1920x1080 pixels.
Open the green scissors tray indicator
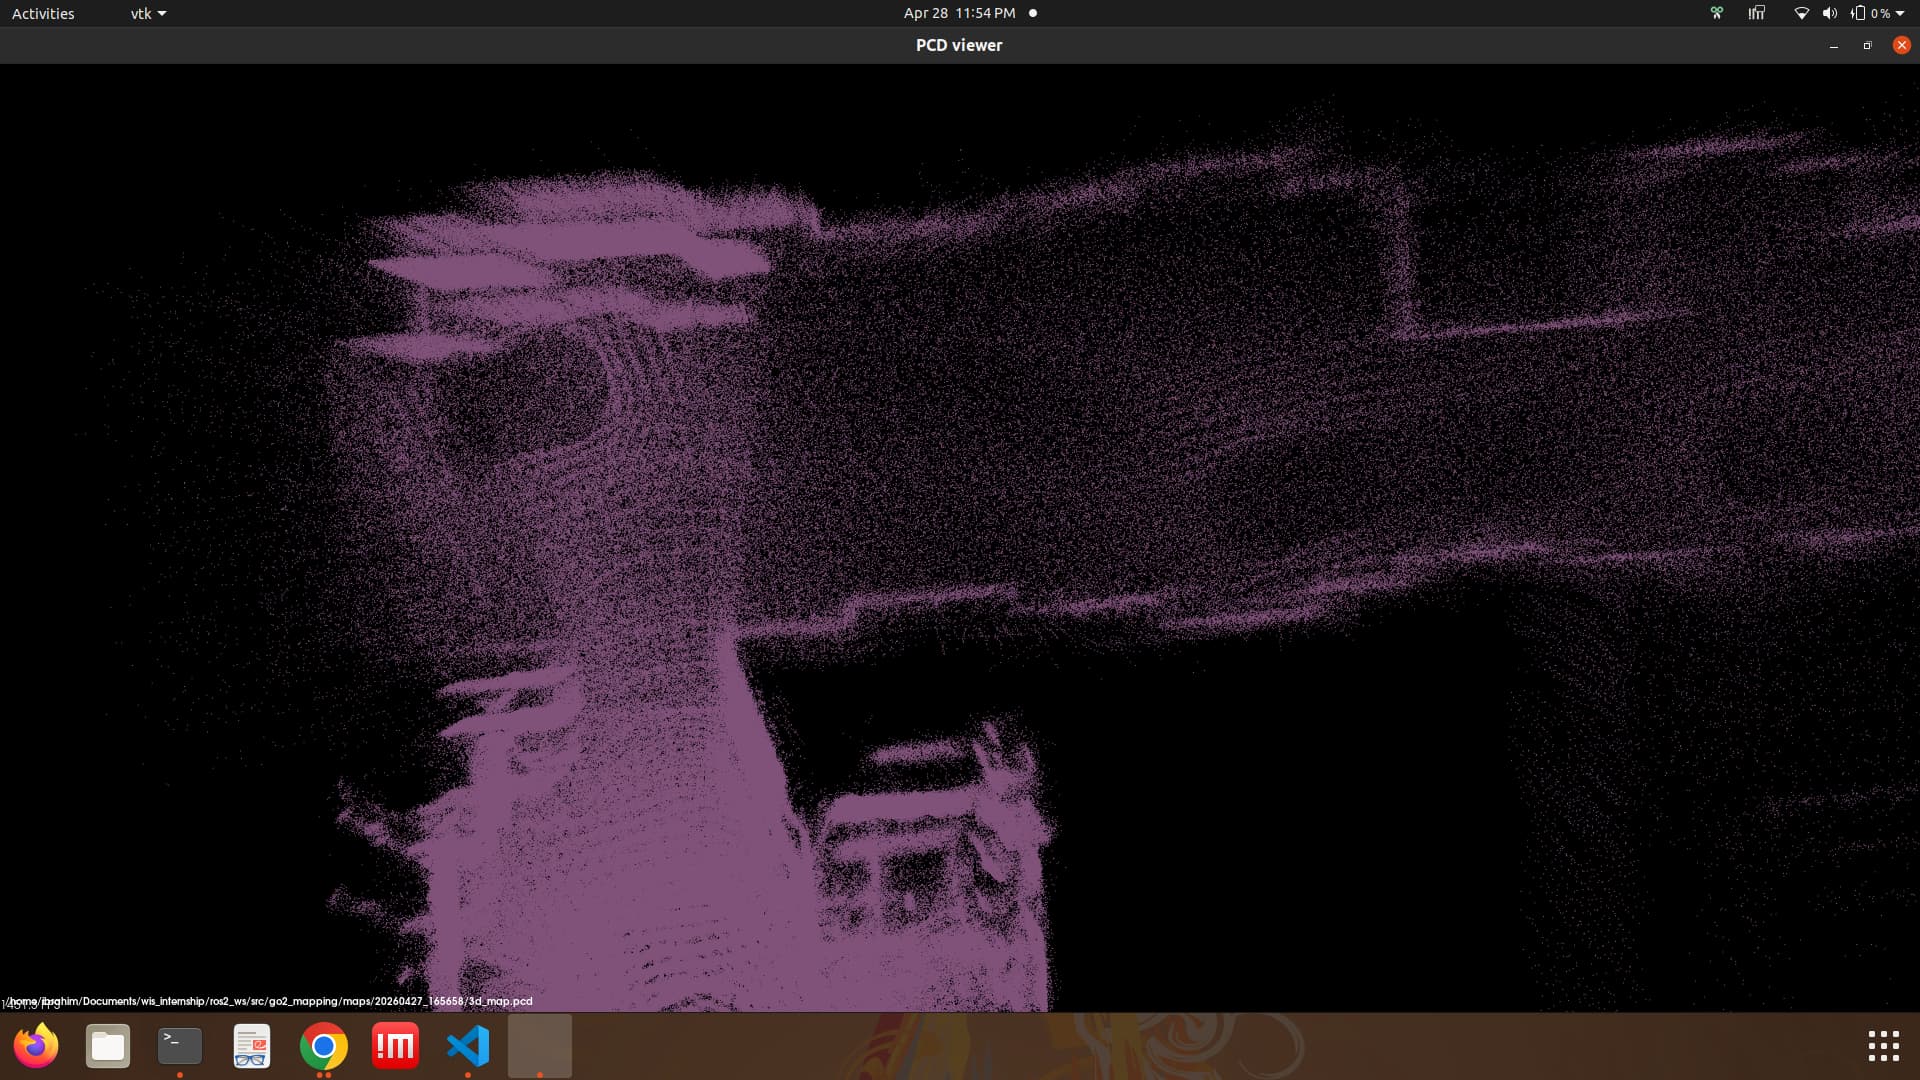pyautogui.click(x=1717, y=13)
